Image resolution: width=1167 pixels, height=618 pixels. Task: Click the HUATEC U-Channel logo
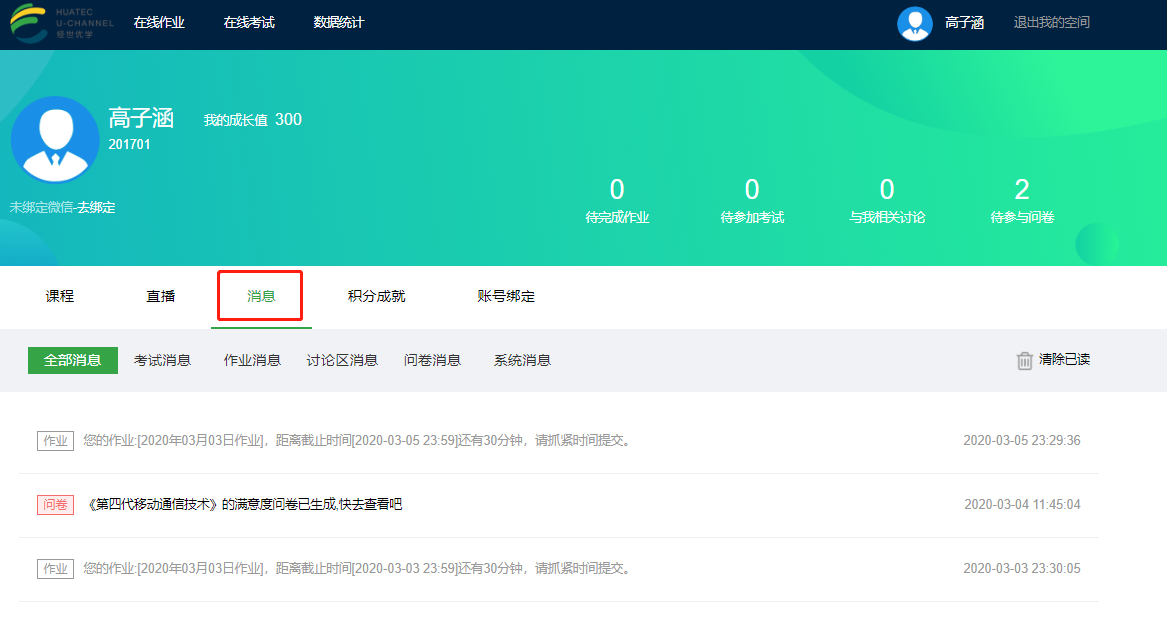[61, 23]
